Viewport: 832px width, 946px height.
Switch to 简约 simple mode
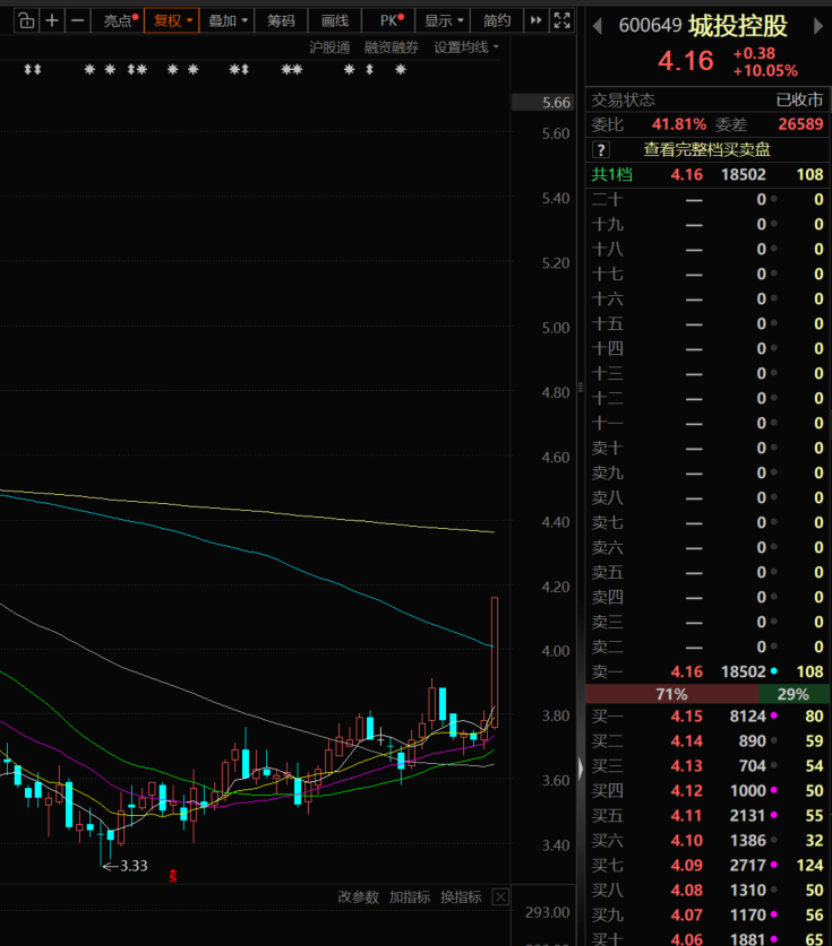[x=497, y=21]
